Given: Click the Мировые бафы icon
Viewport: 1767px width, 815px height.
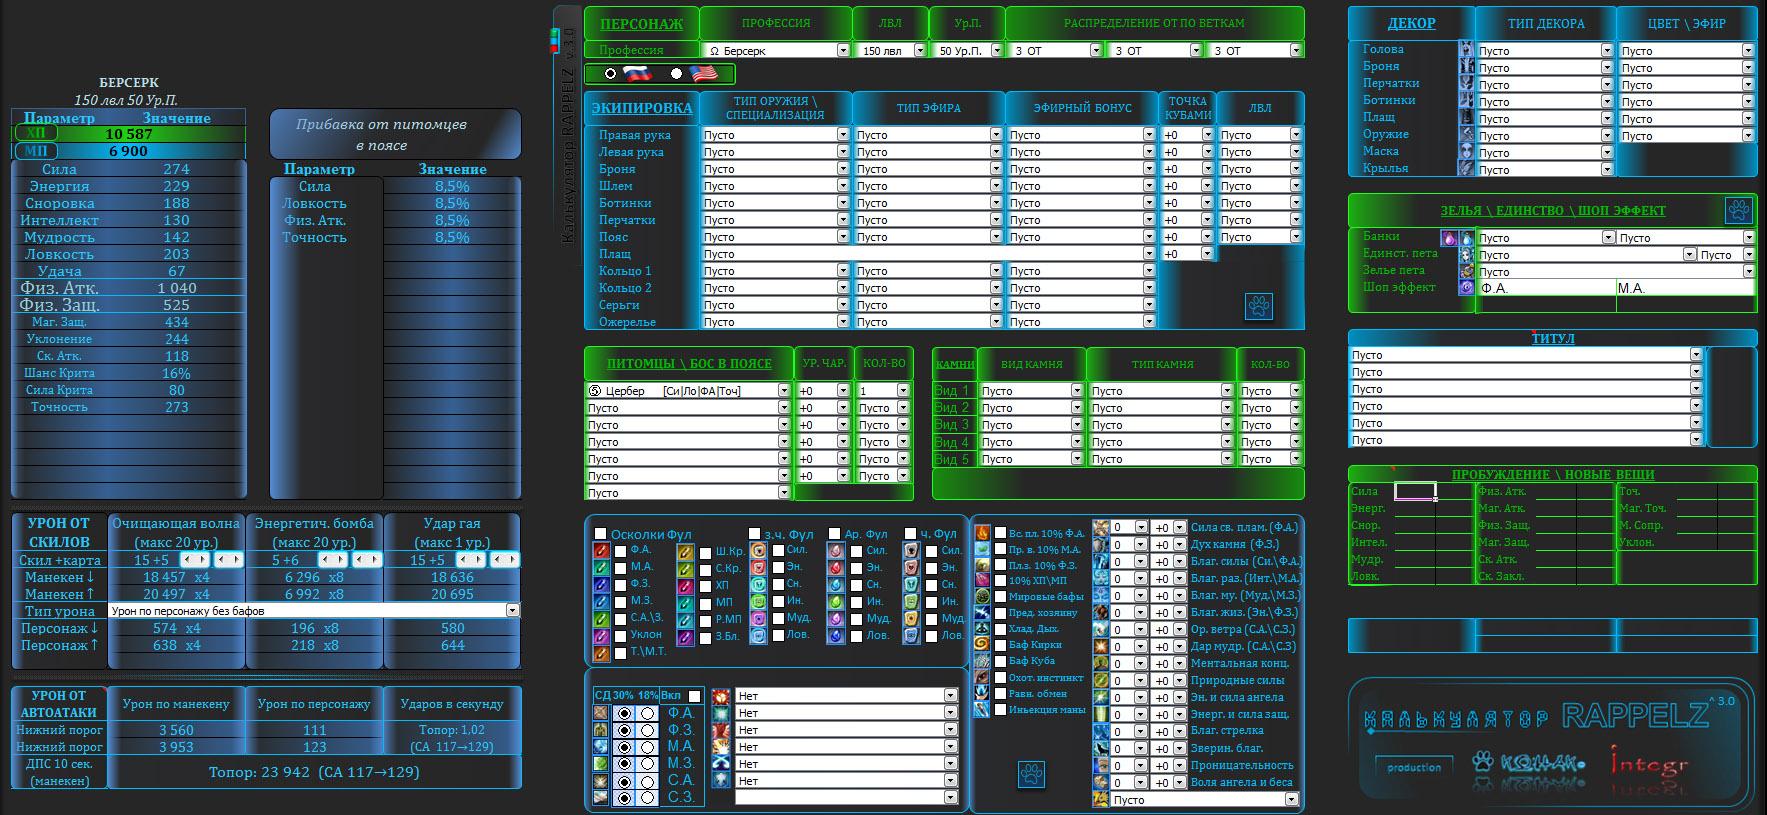Looking at the screenshot, I should click(x=982, y=597).
